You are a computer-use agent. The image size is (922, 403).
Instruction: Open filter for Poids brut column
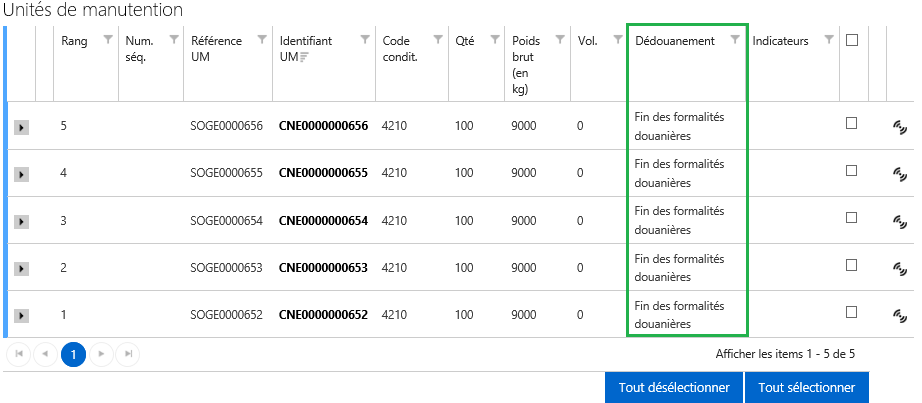coord(560,39)
